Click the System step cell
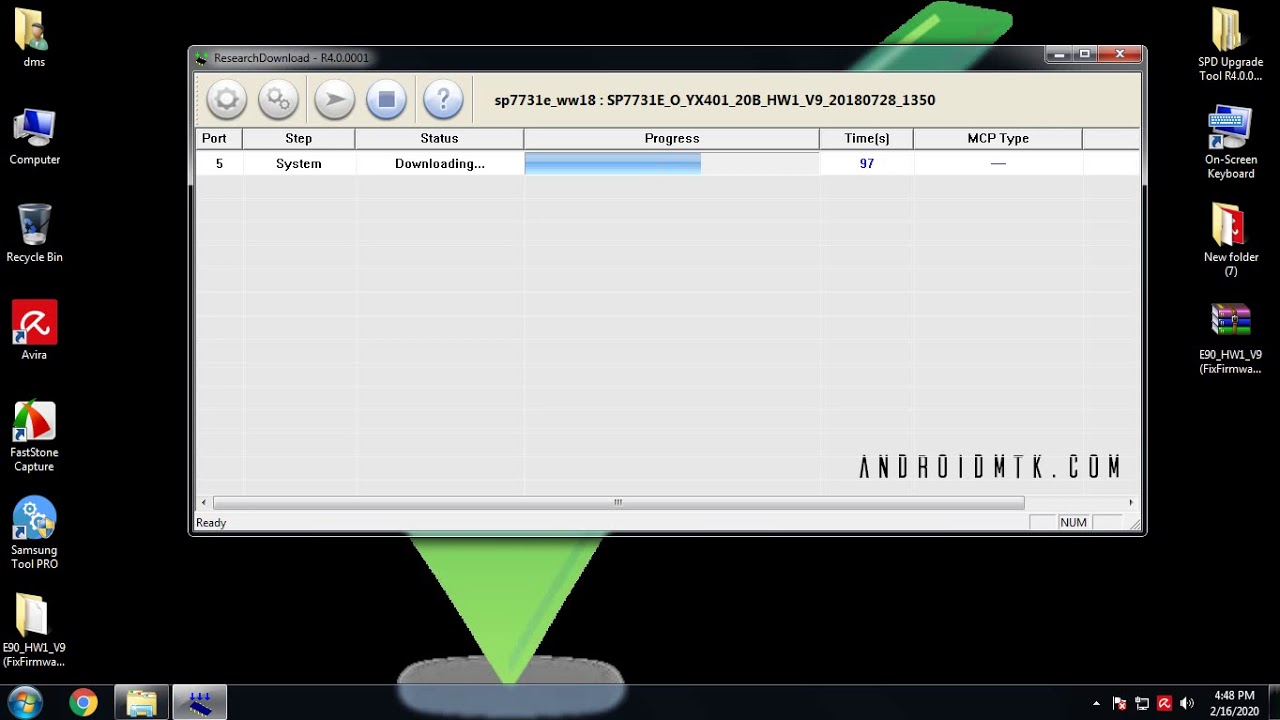The height and width of the screenshot is (720, 1280). (x=298, y=163)
